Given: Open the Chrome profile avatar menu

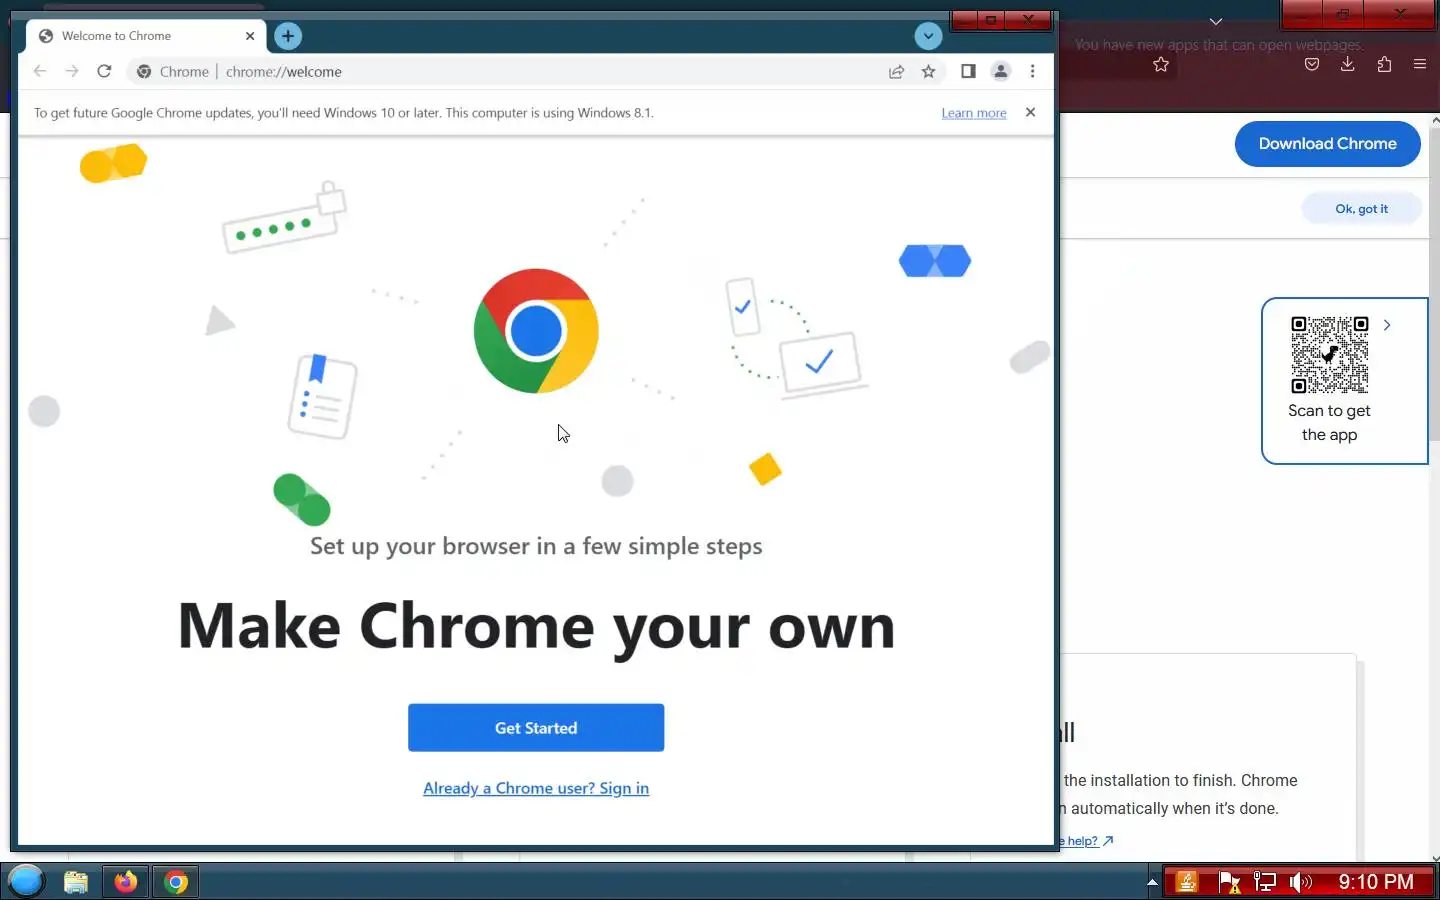Looking at the screenshot, I should pos(1000,71).
